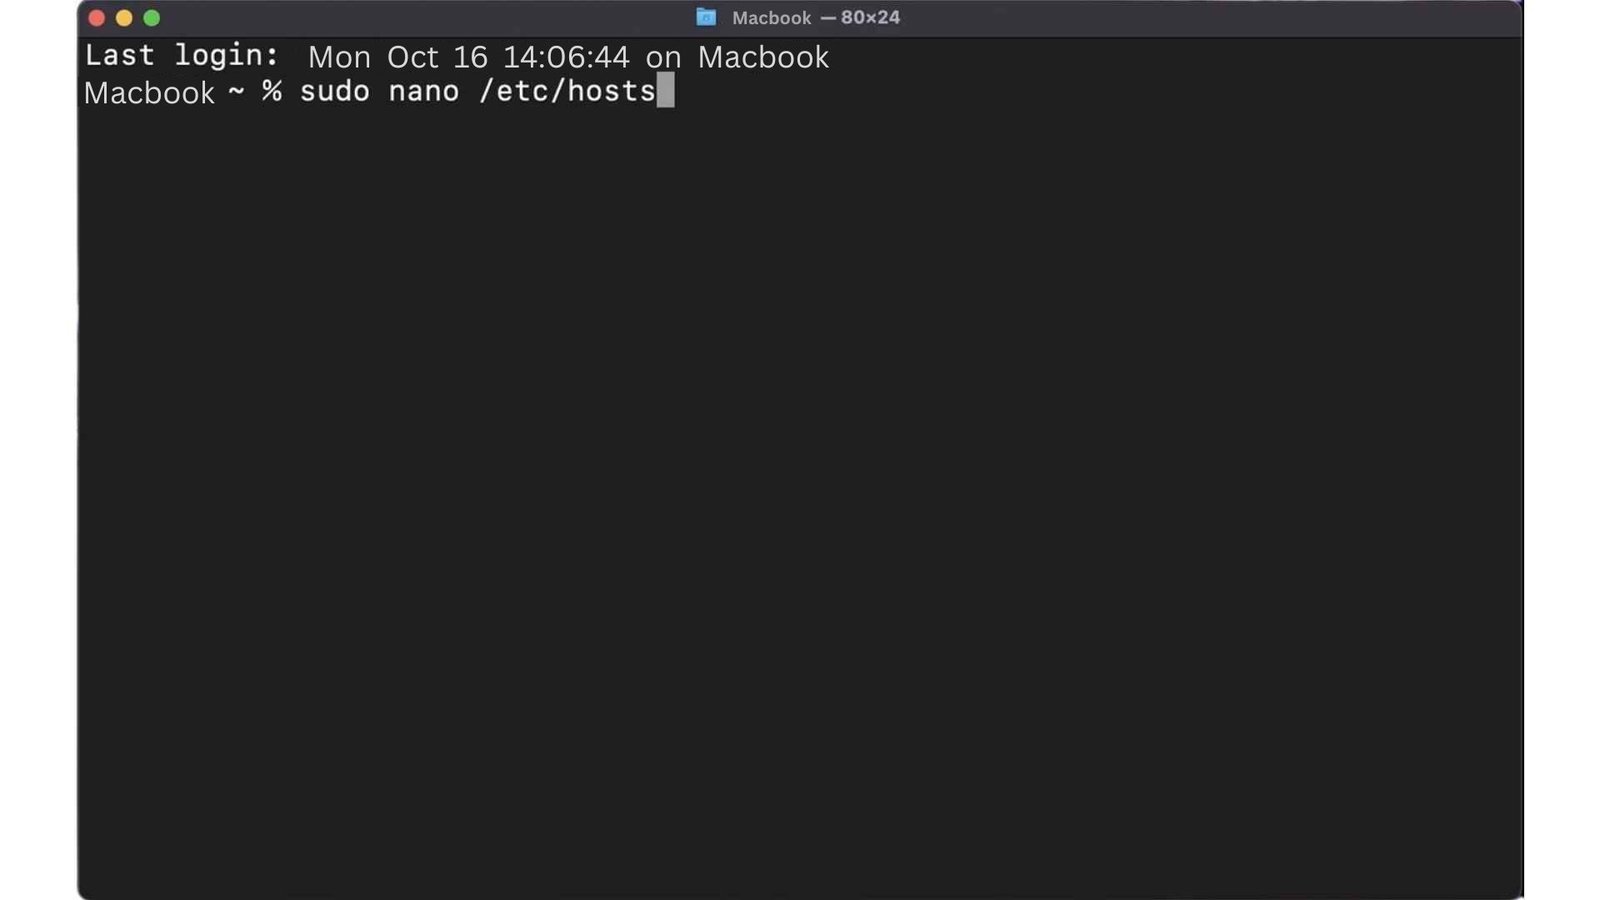Click the empty terminal area below the prompt
Screen dimensions: 1600x900
(800, 500)
